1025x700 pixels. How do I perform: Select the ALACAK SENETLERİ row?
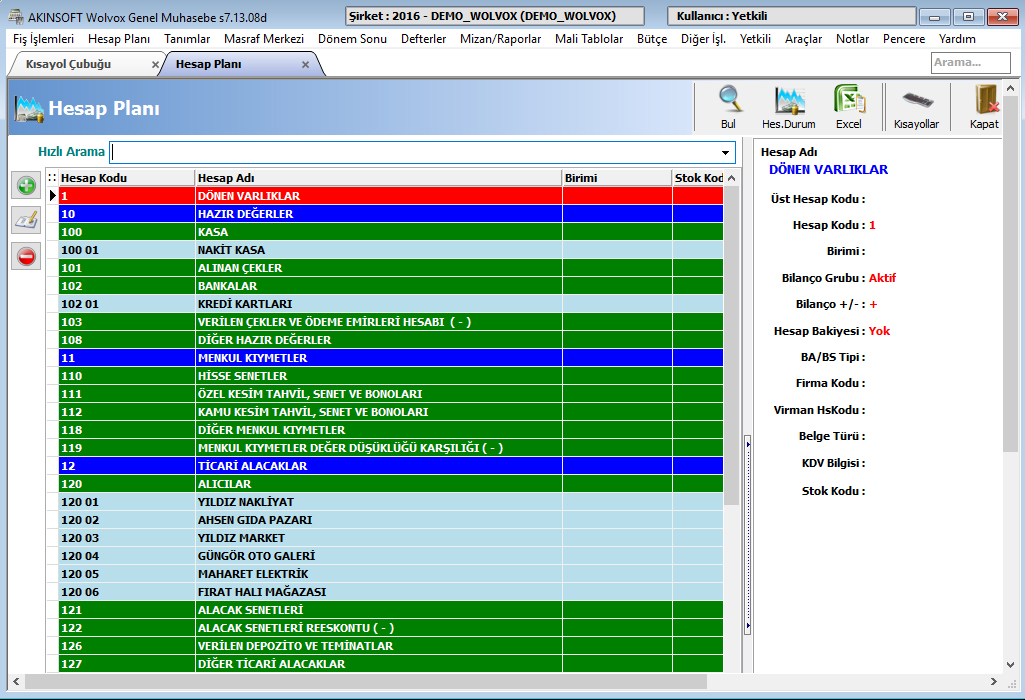click(391, 610)
